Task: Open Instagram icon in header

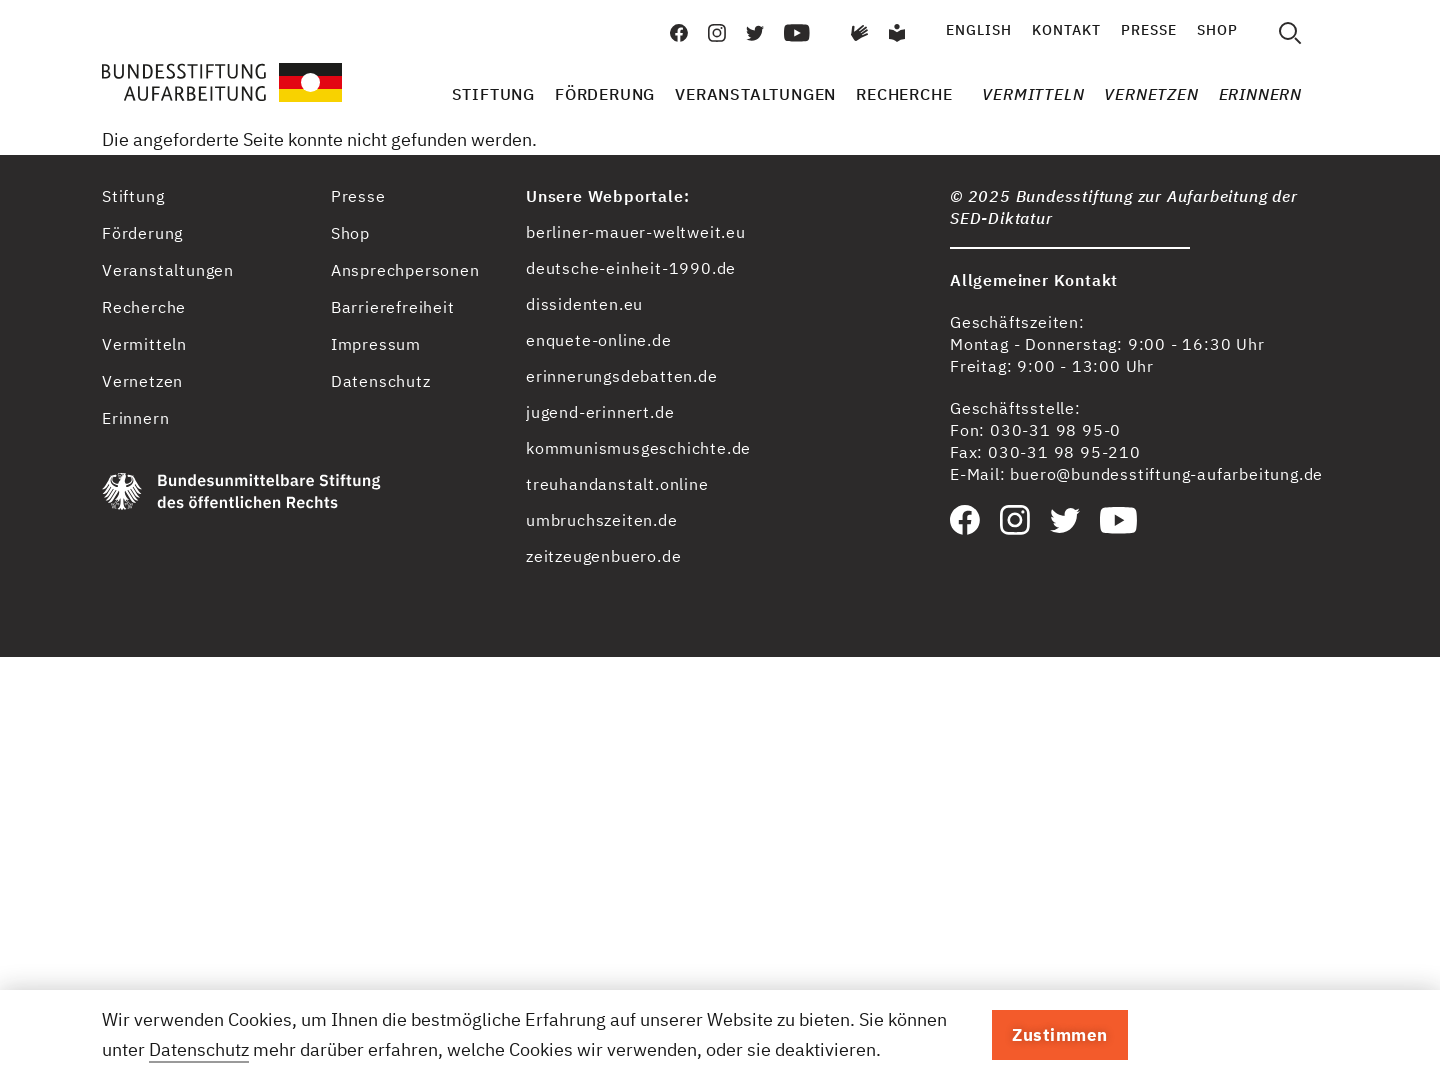Action: click(x=717, y=33)
